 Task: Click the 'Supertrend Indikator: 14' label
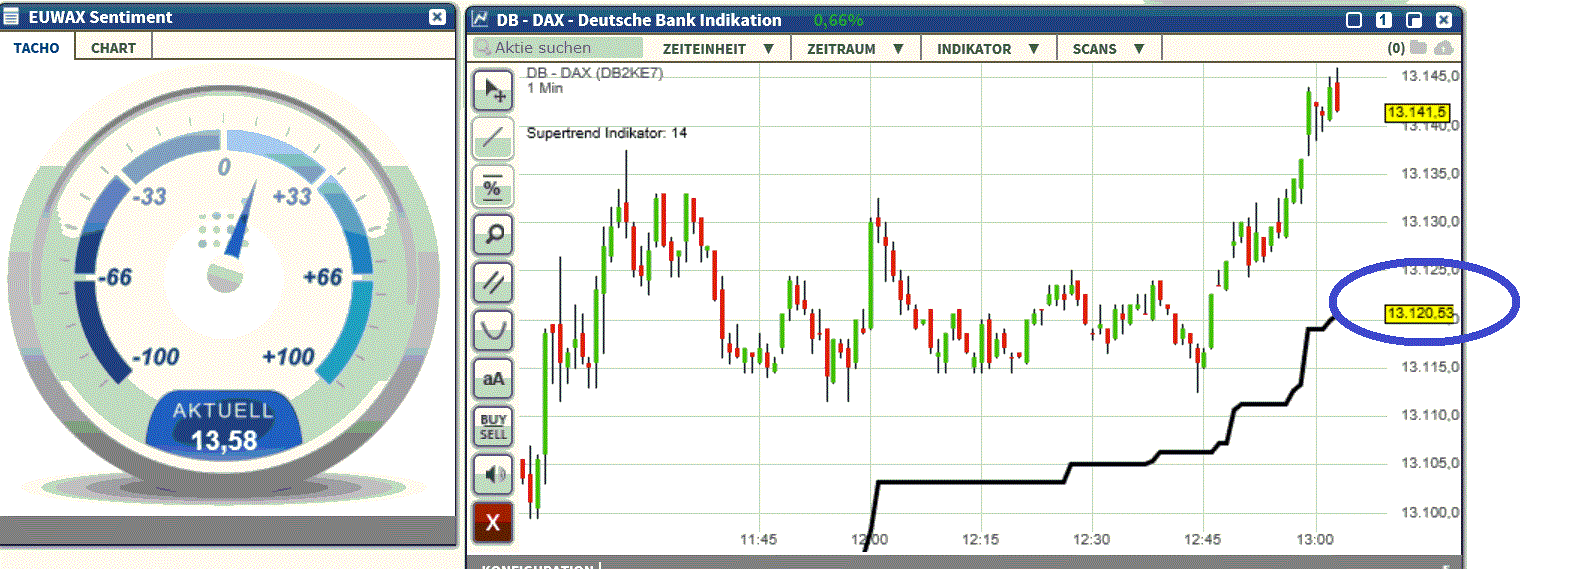(x=607, y=133)
